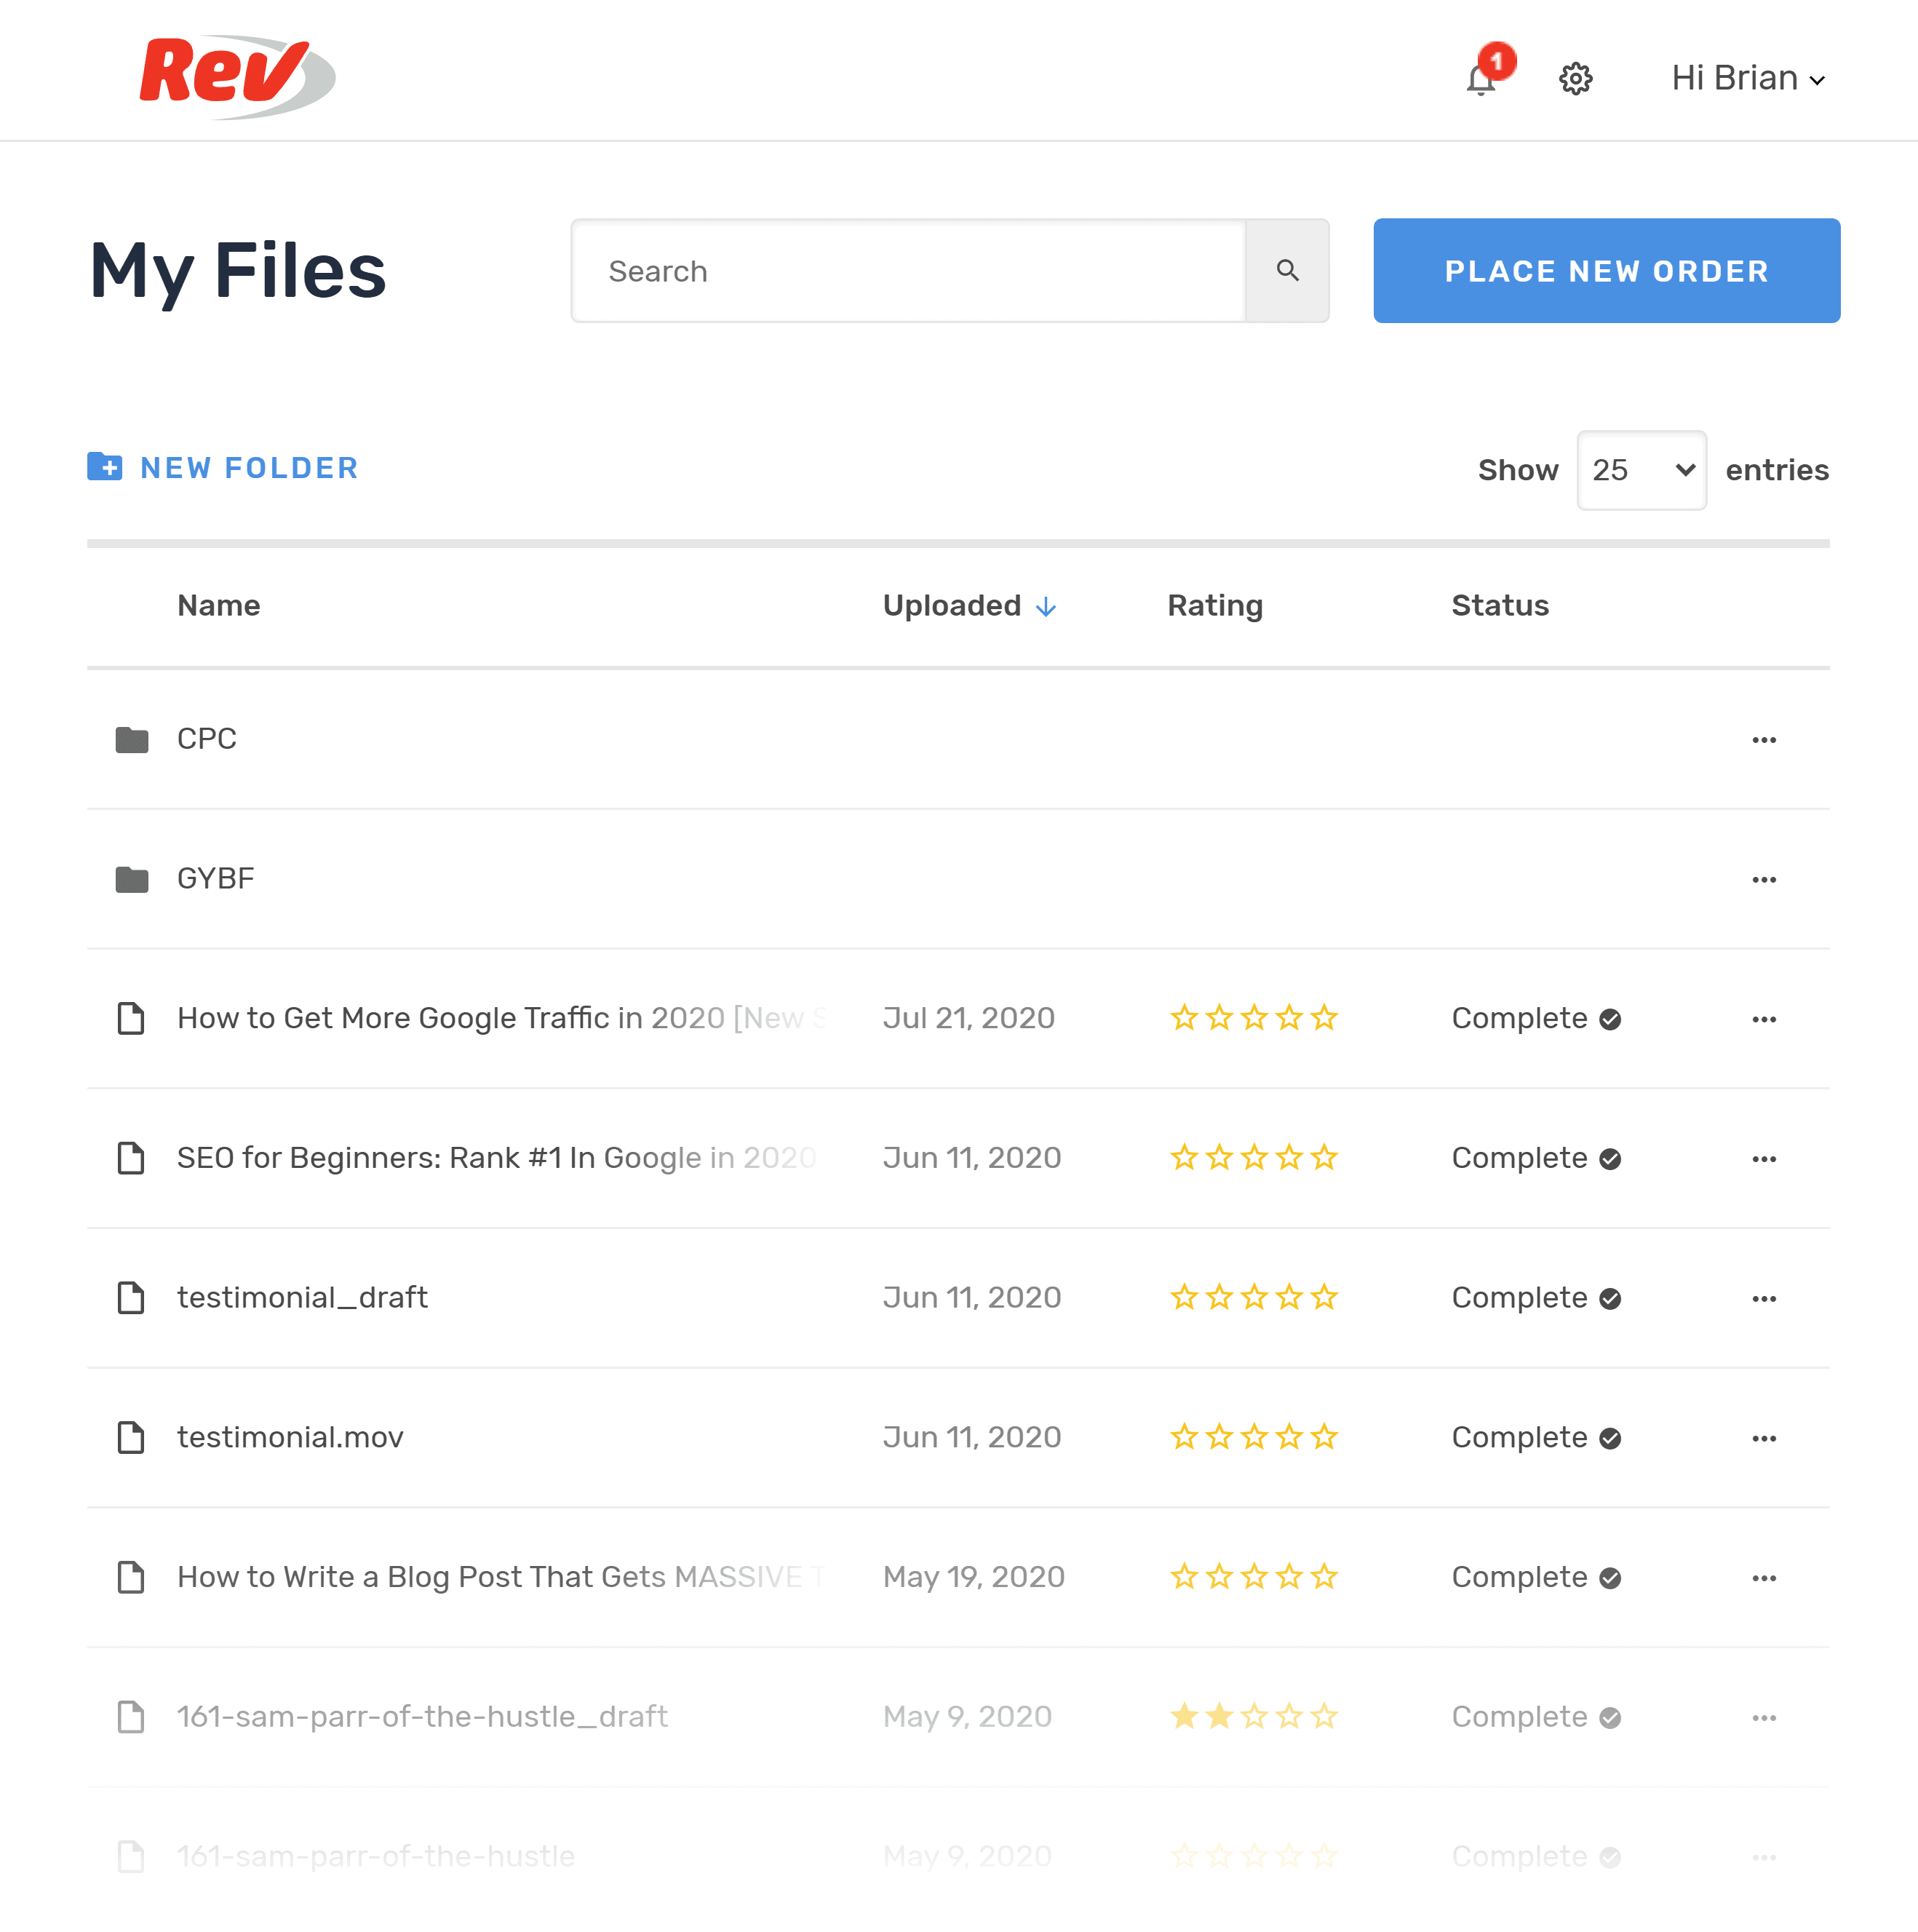Sort by the Name column header
This screenshot has height=1932, width=1918.
[219, 606]
